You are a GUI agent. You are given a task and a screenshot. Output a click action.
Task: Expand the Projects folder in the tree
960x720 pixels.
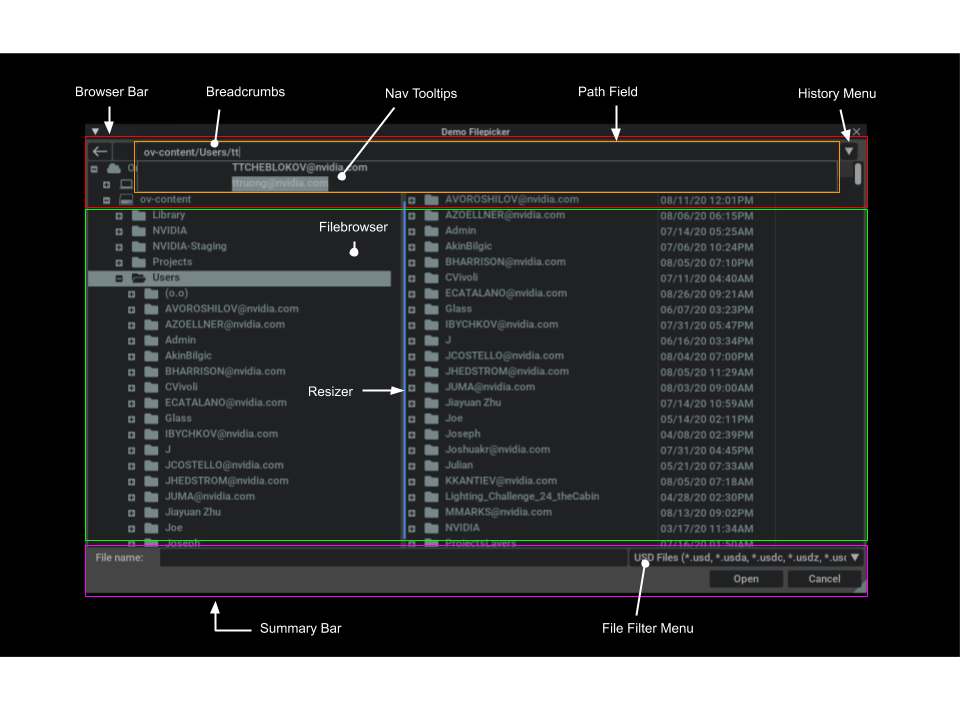[119, 262]
